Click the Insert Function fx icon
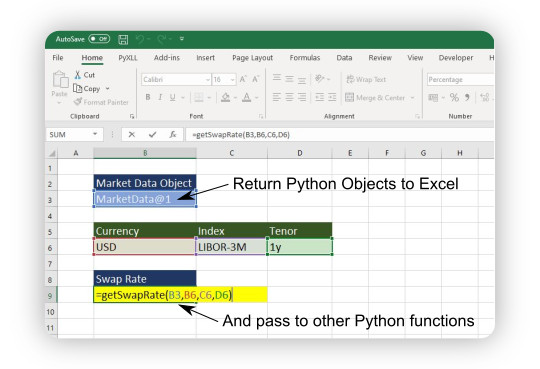The image size is (540, 369). 173,135
